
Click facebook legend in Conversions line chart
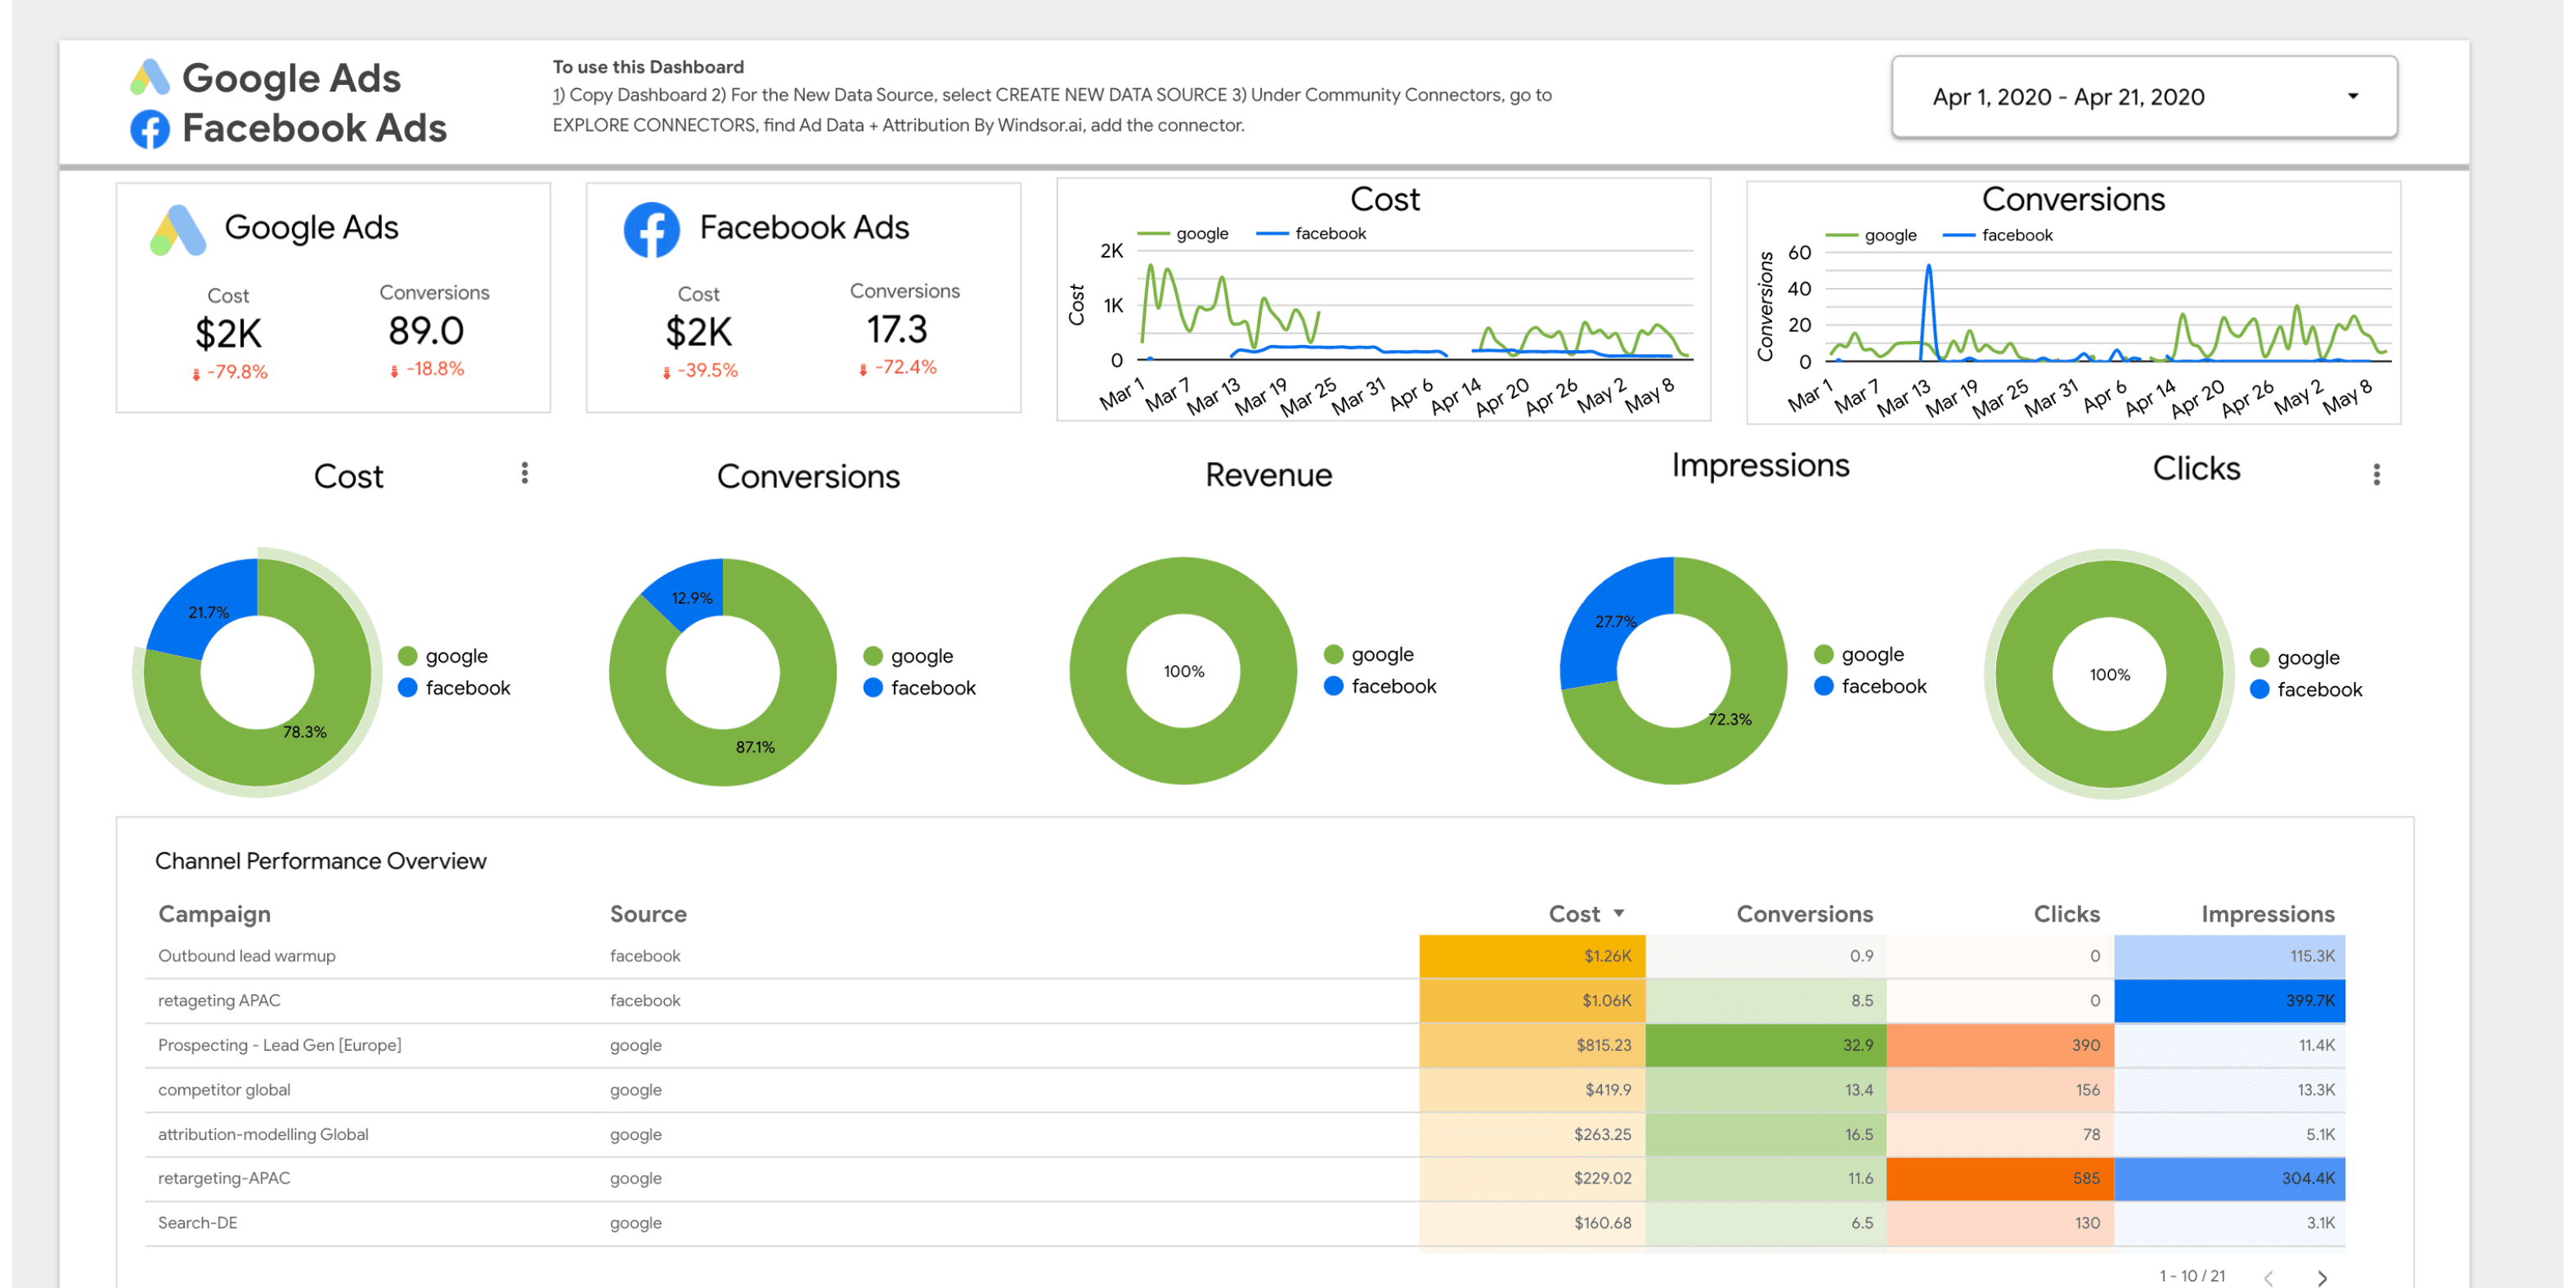(x=1998, y=235)
